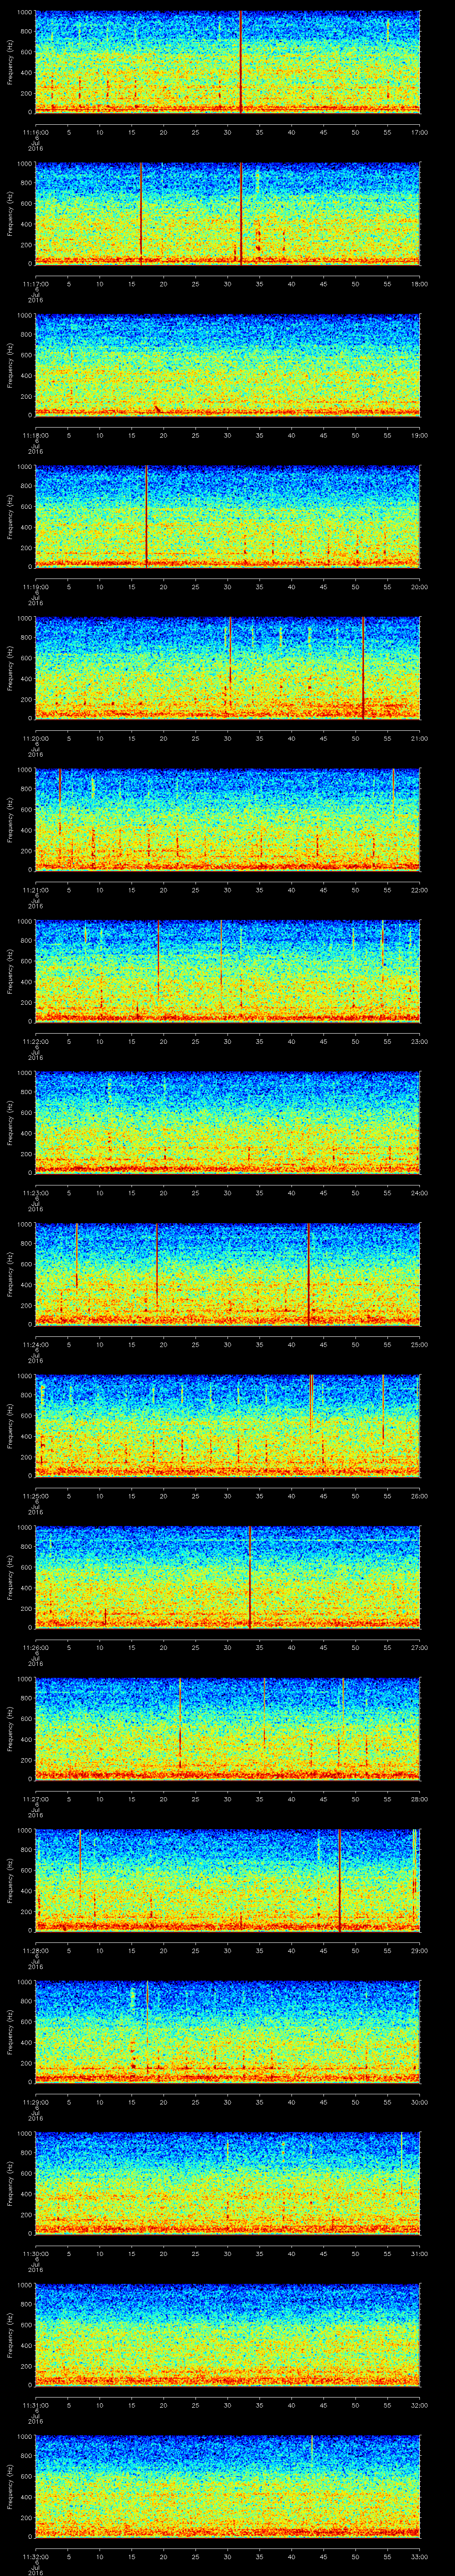Click the red broadband spike in the 11:19:00 spectrogram
The width and height of the screenshot is (455, 2576).
(146, 516)
